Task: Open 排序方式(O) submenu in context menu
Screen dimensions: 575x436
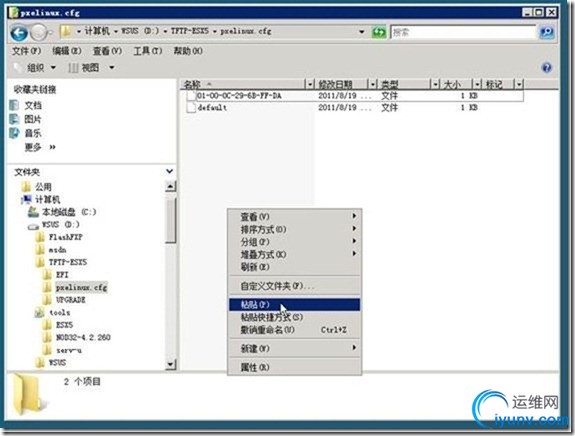Action: tap(294, 229)
